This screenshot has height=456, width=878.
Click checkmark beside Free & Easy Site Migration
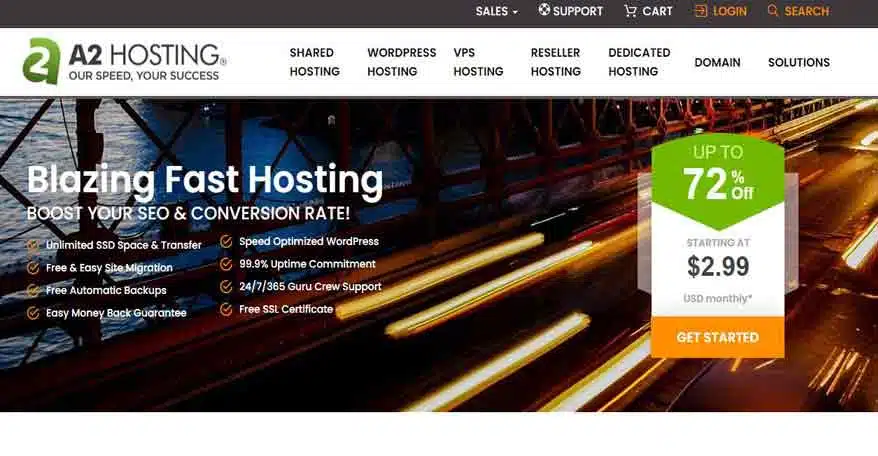pyautogui.click(x=33, y=268)
